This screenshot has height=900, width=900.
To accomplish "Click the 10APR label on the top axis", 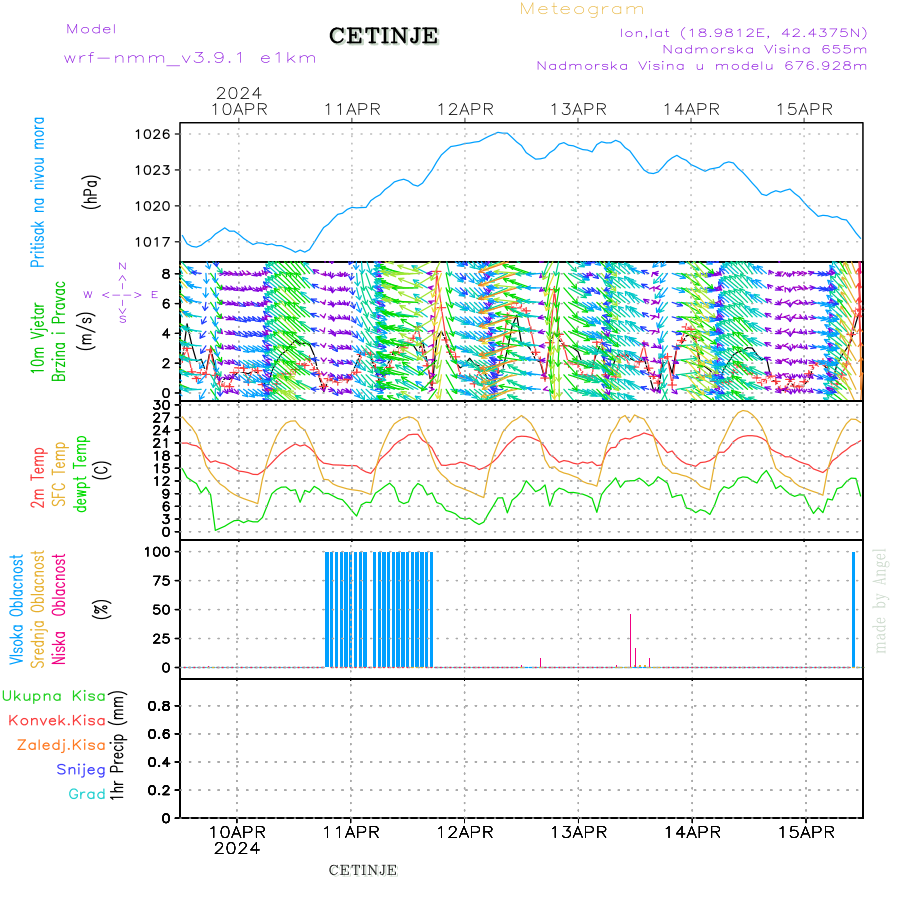I will pos(239,109).
